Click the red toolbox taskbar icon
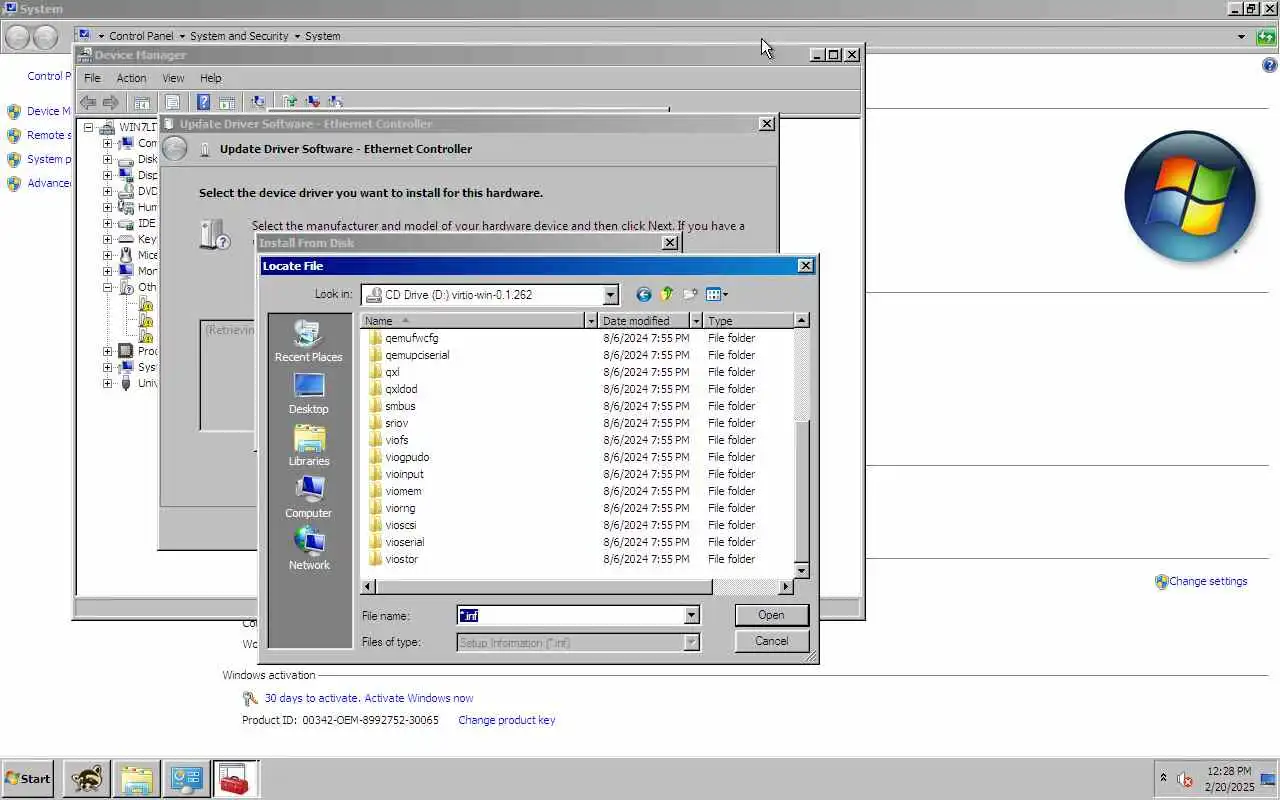1280x800 pixels. [235, 779]
